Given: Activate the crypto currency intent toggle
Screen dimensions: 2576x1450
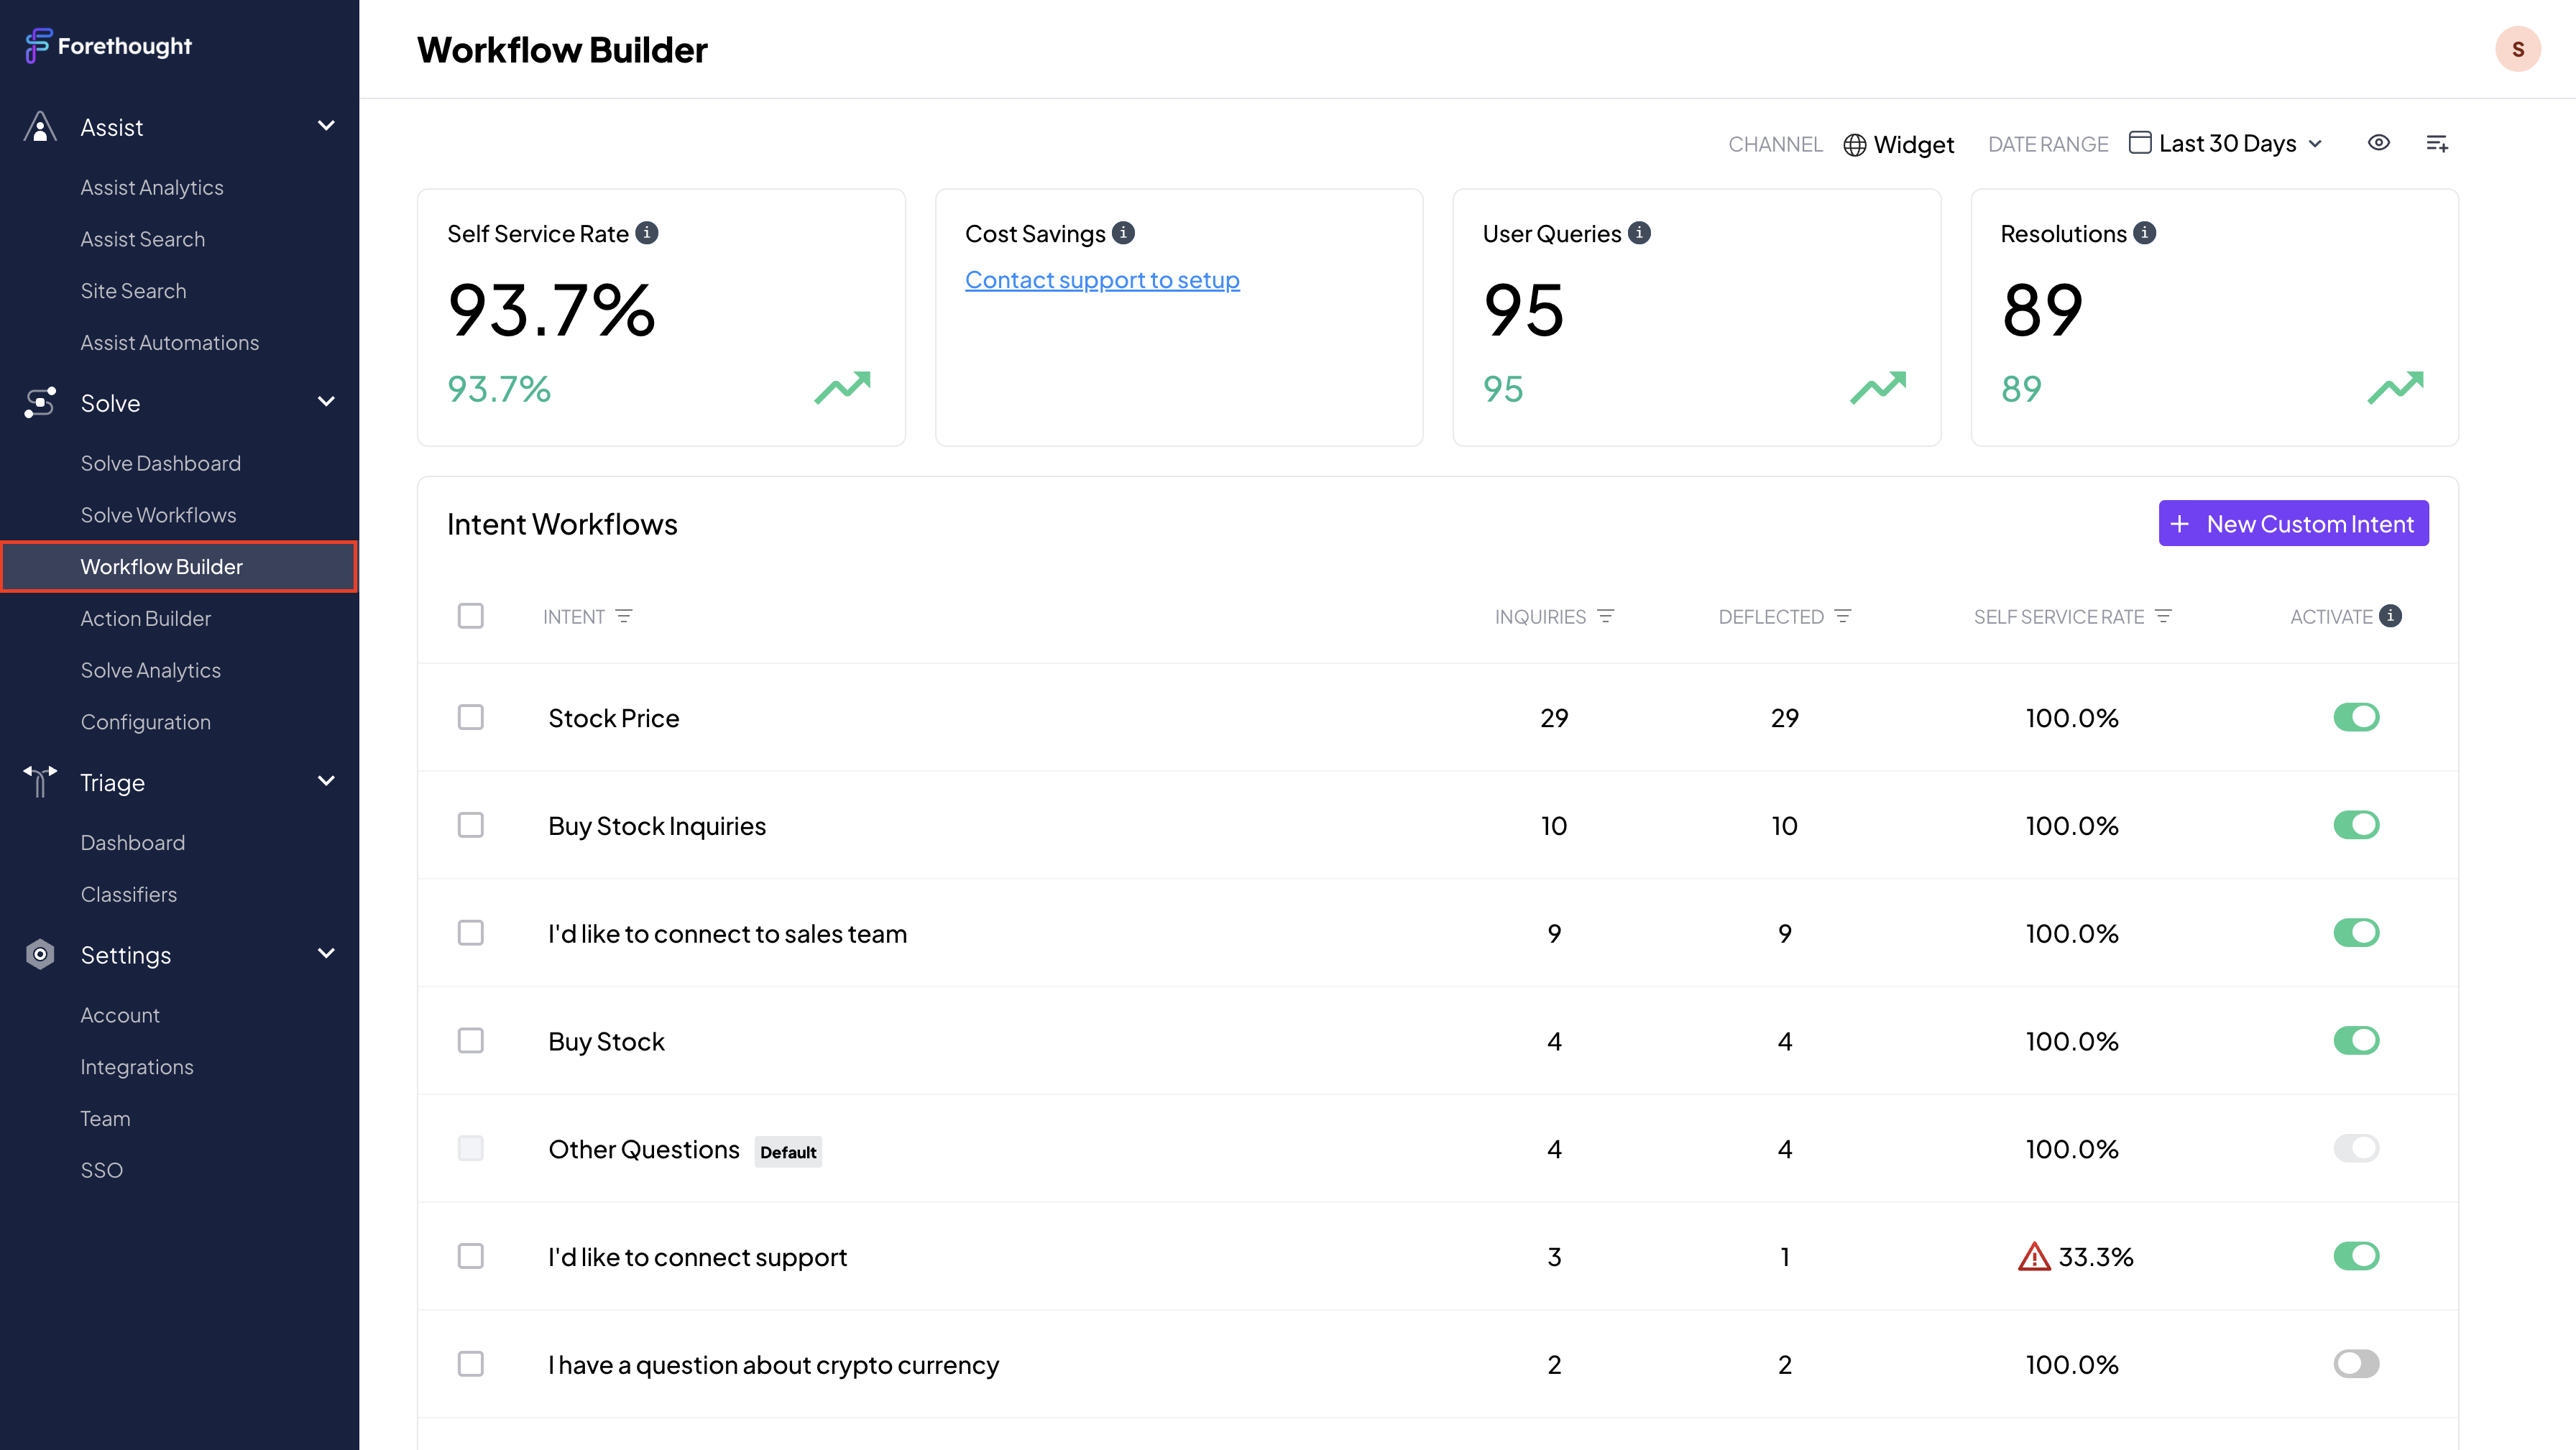Looking at the screenshot, I should click(x=2357, y=1365).
